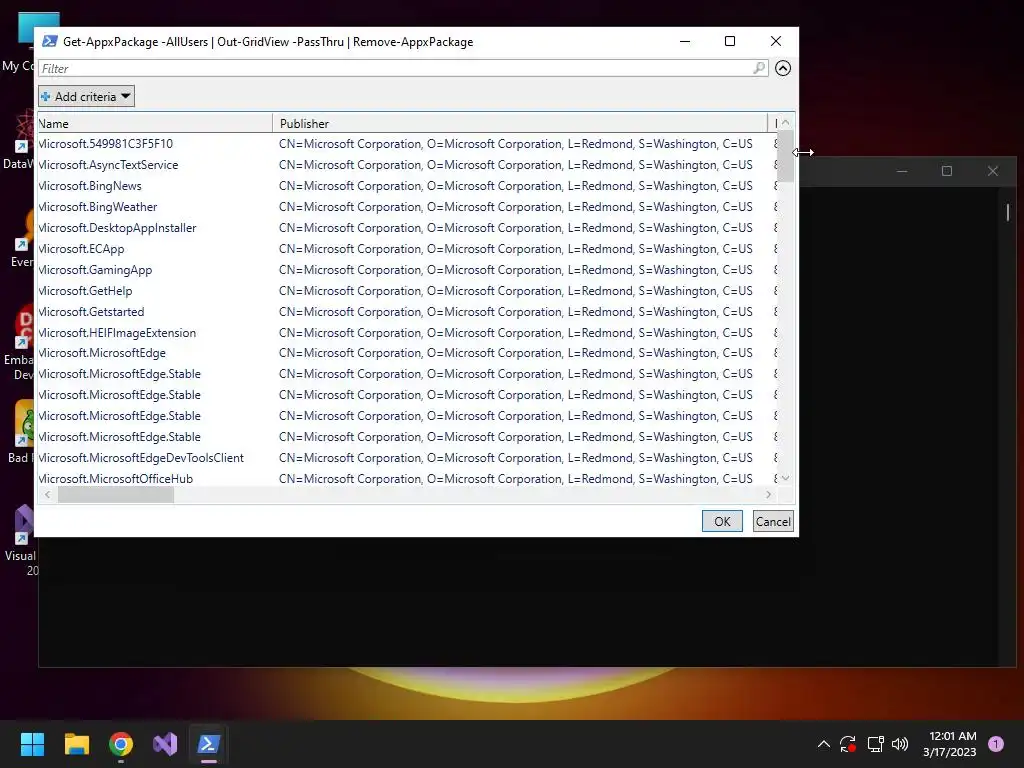Image resolution: width=1024 pixels, height=768 pixels.
Task: Open the clock and date 12:01 AM
Action: pyautogui.click(x=950, y=744)
